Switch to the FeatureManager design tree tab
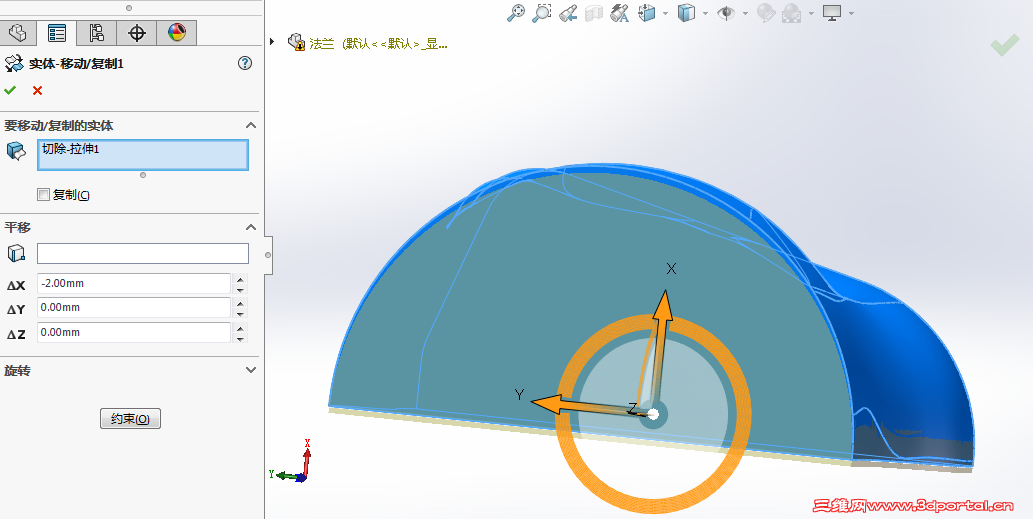Viewport: 1033px width, 519px height. [18, 32]
